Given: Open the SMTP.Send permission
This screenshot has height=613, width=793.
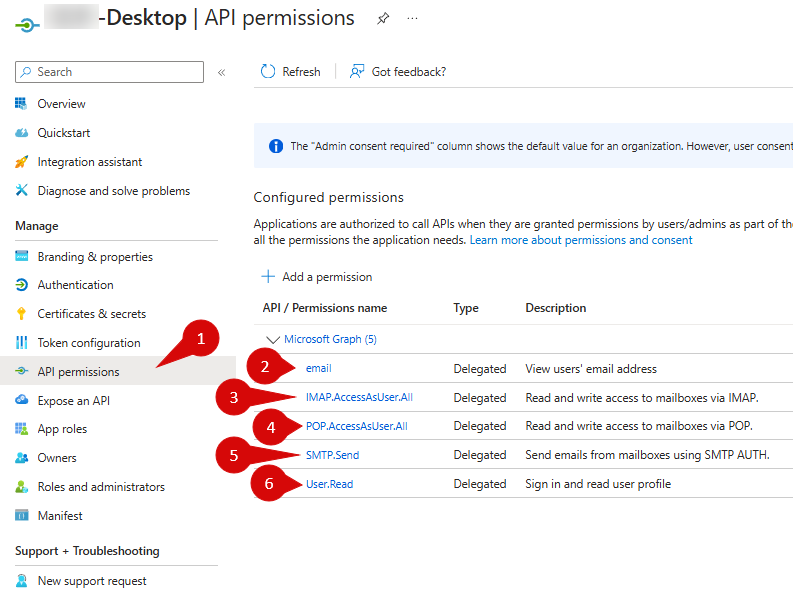Looking at the screenshot, I should 332,455.
